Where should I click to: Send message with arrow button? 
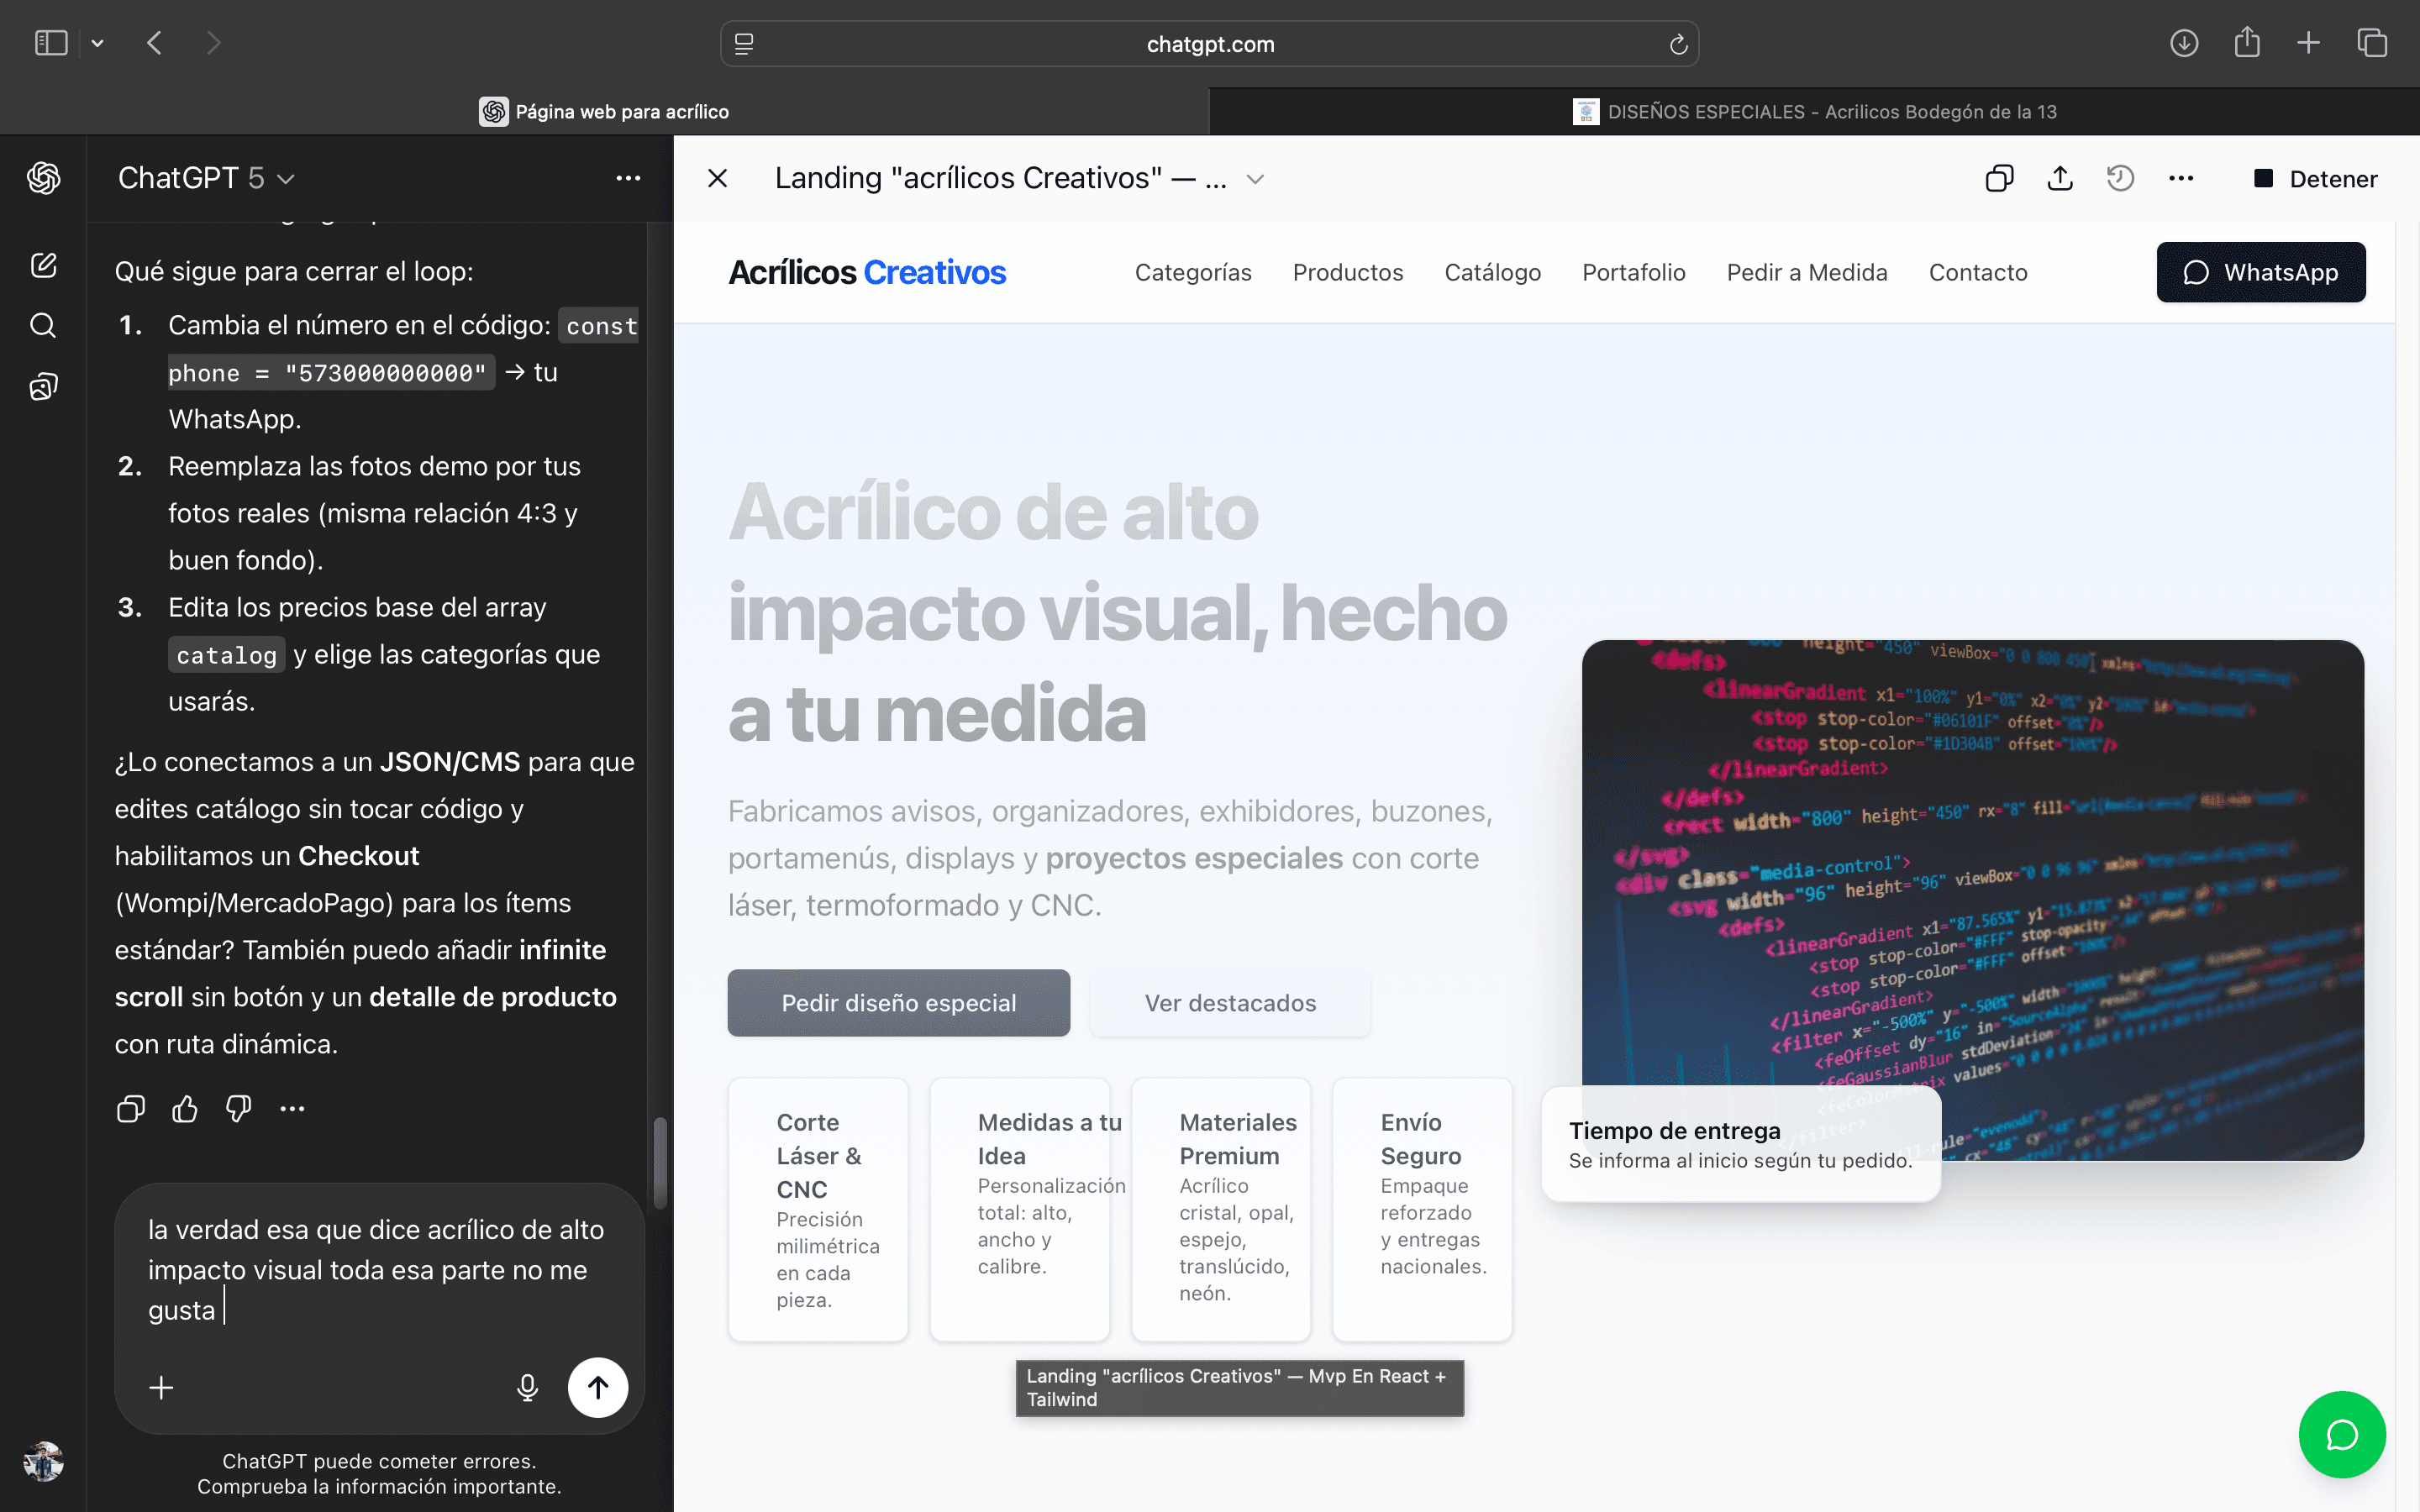point(597,1387)
